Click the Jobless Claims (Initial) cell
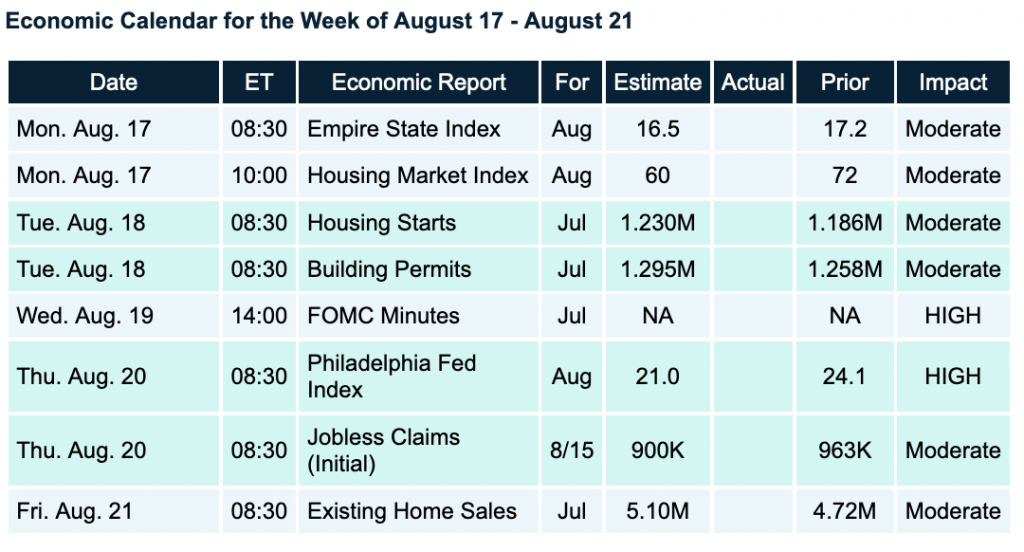The width and height of the screenshot is (1024, 552). coord(383,450)
